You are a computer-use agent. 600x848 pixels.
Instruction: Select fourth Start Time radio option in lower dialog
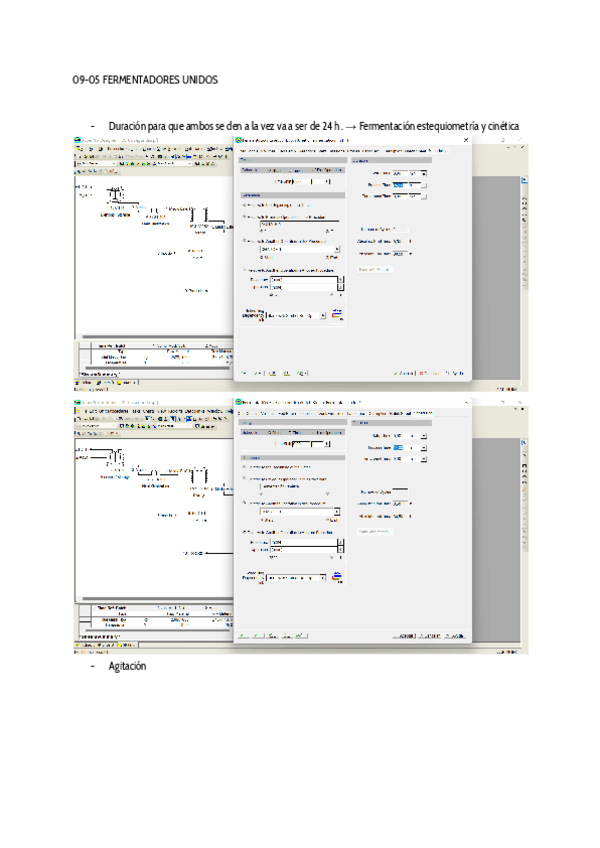tap(244, 532)
